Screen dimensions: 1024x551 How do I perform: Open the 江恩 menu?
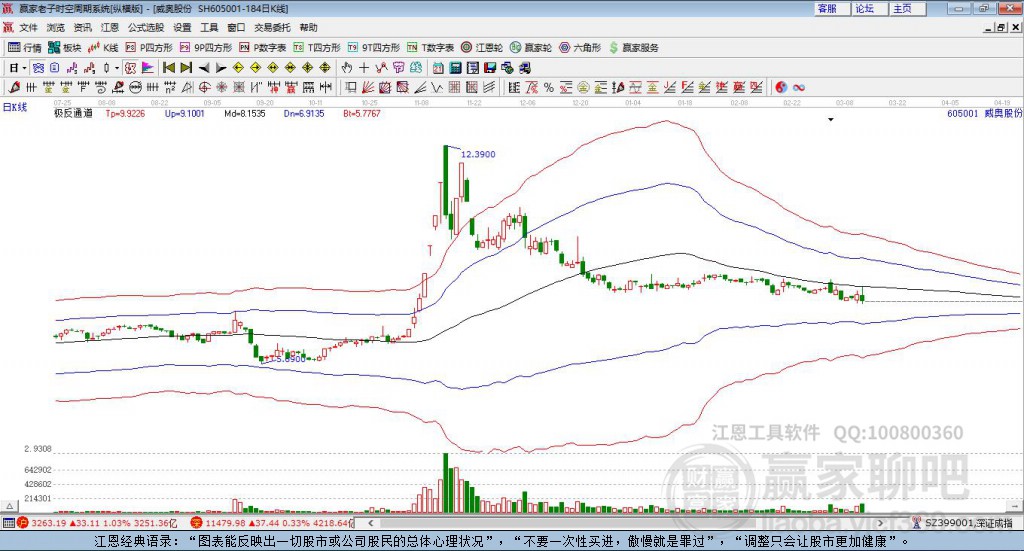point(110,27)
